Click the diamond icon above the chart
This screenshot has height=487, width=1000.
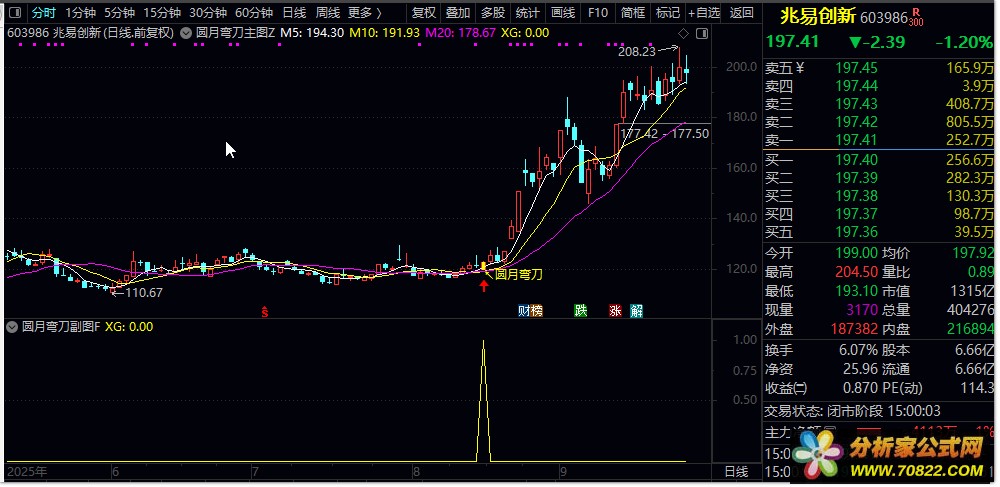click(x=684, y=33)
